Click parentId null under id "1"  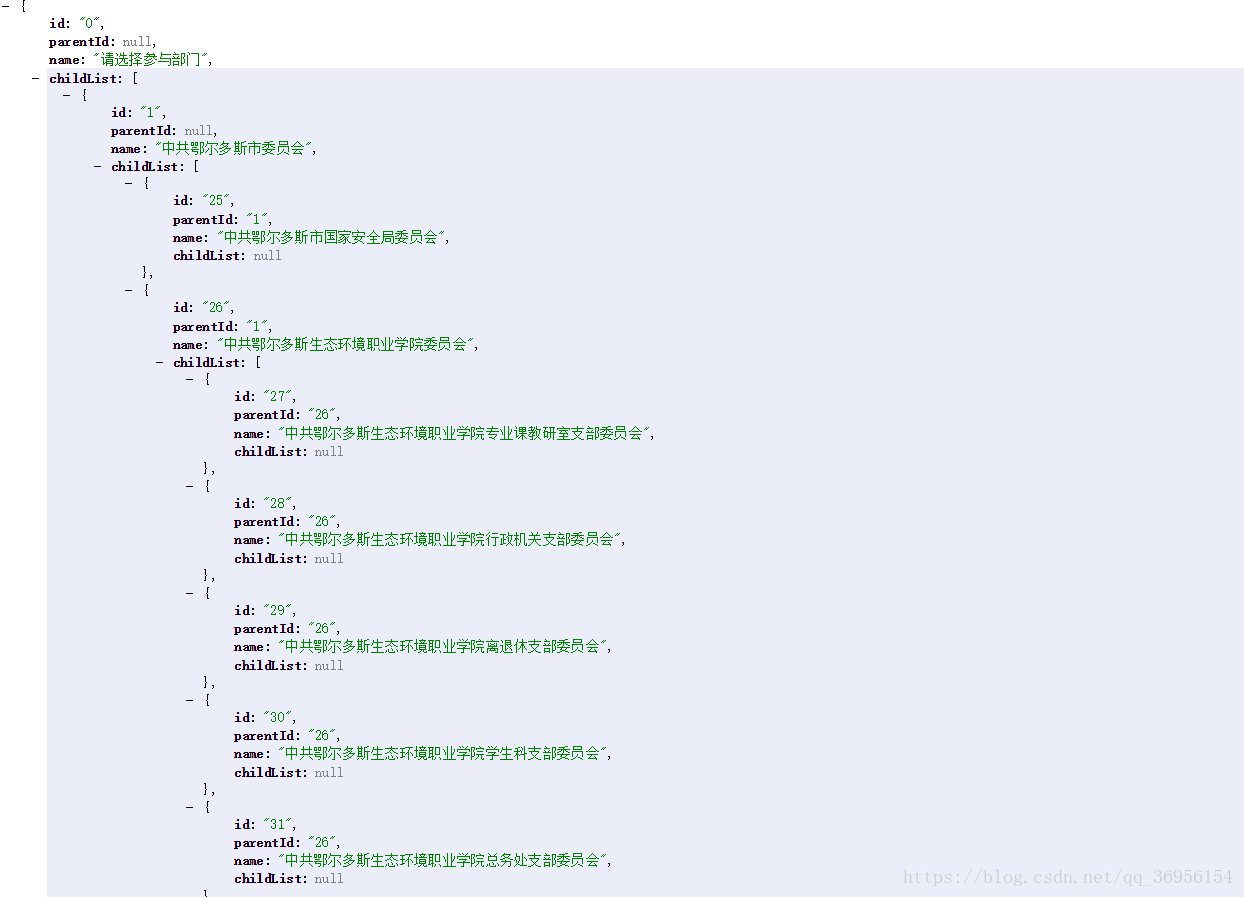[x=199, y=131]
